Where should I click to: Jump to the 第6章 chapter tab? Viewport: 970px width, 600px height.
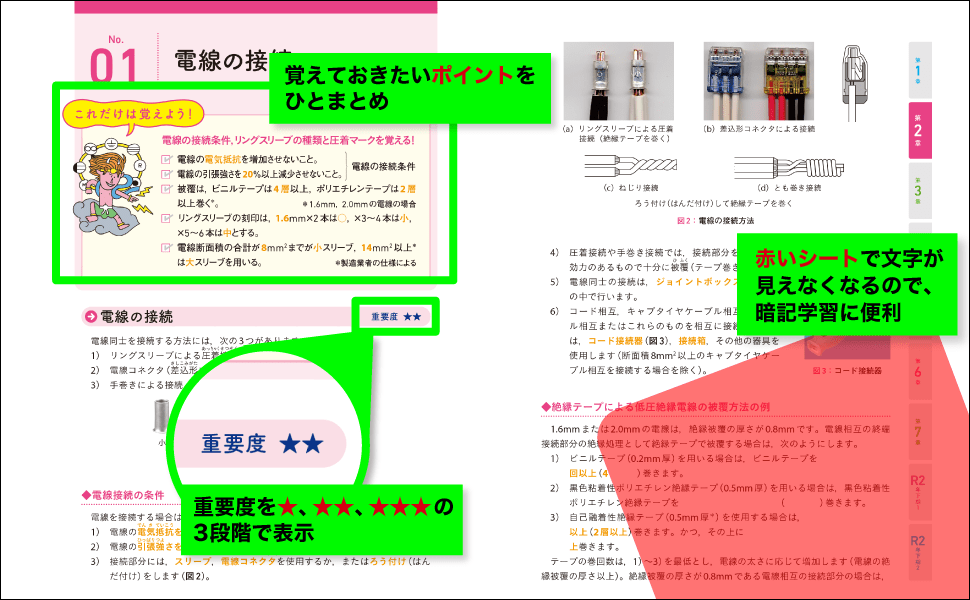(919, 371)
